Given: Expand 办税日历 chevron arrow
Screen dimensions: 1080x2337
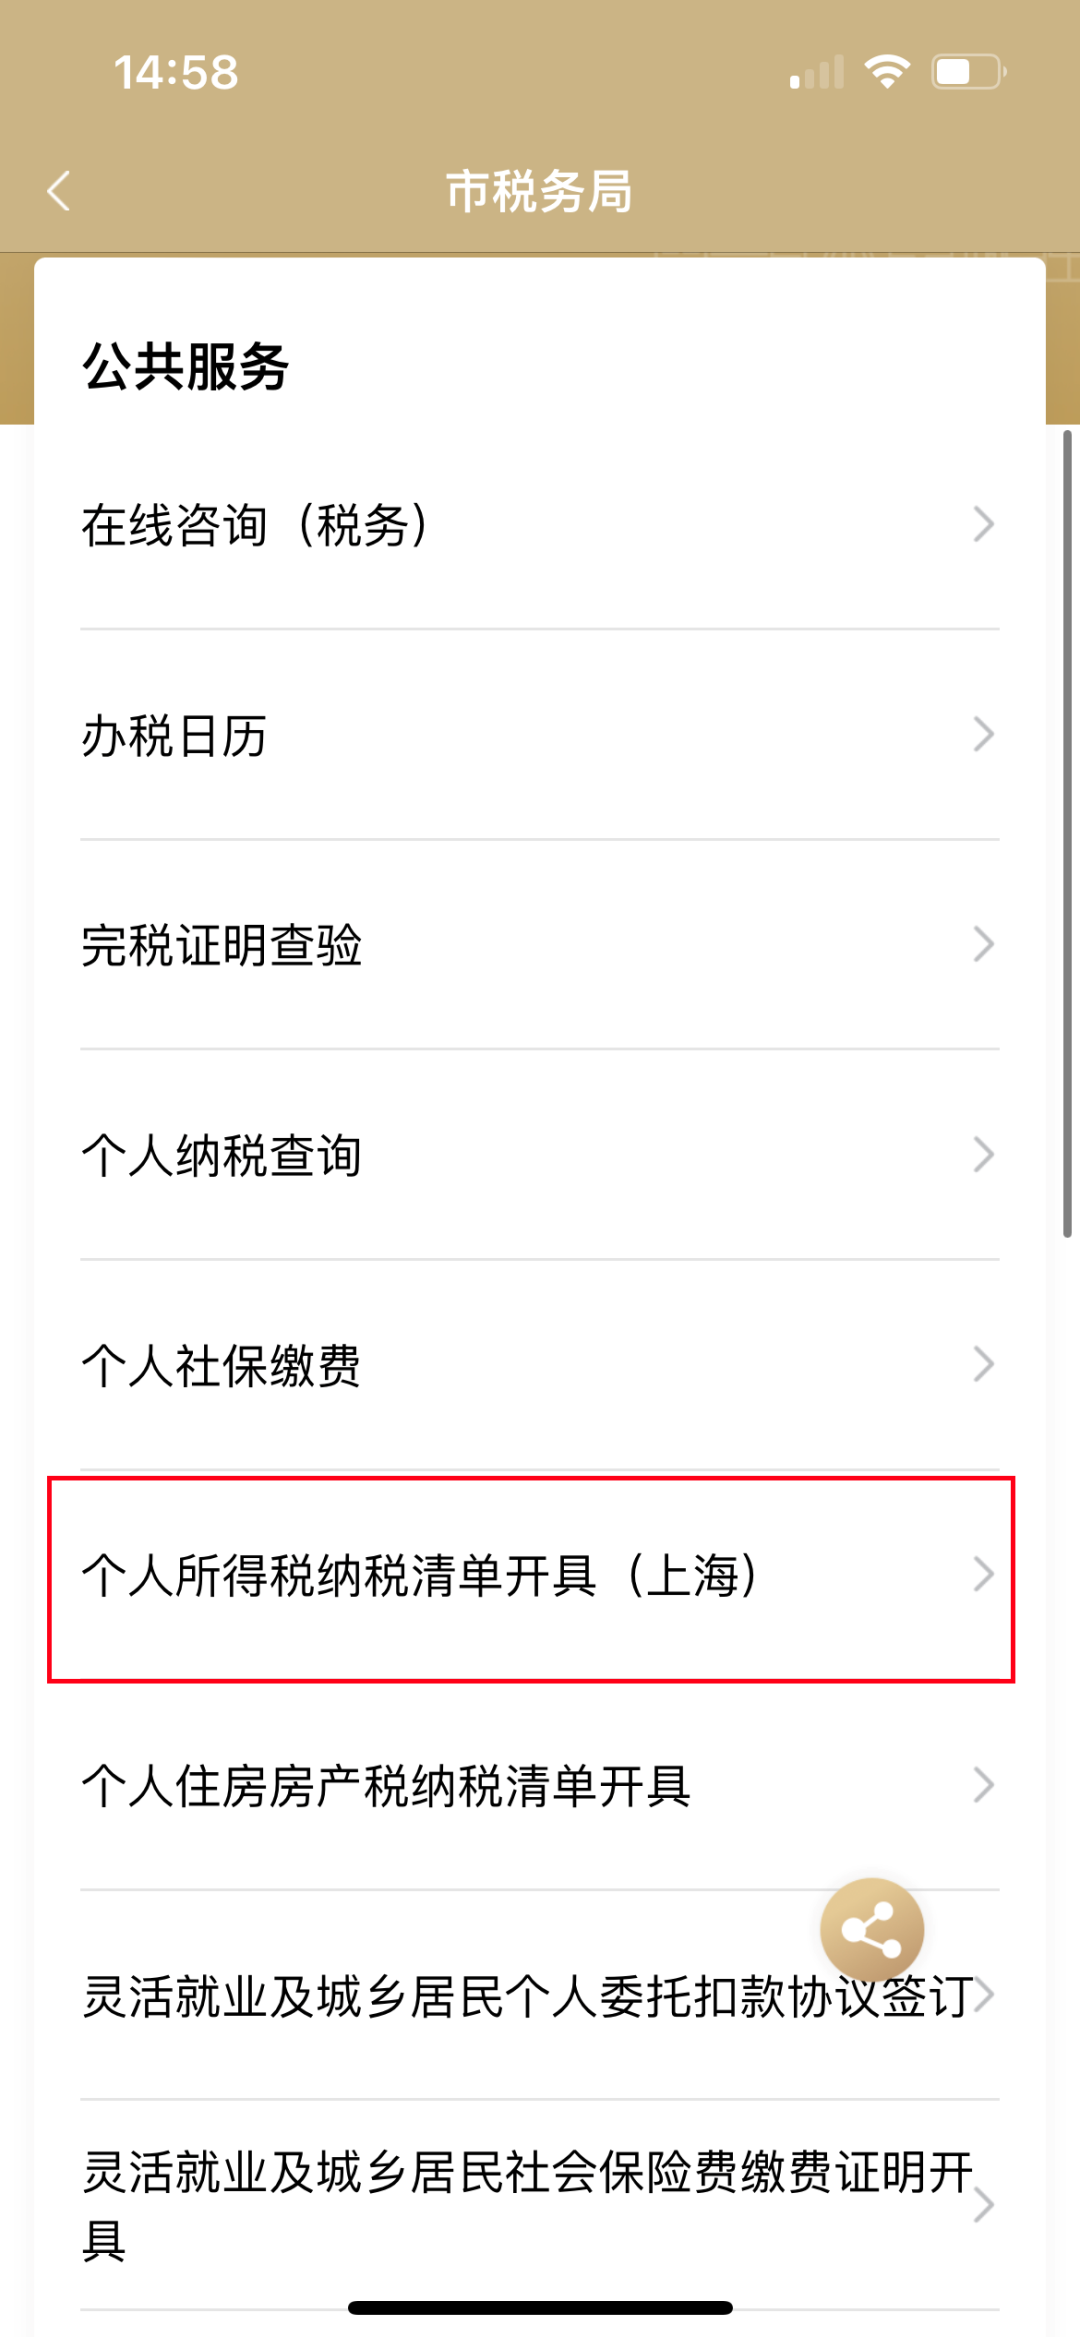Looking at the screenshot, I should pos(984,734).
